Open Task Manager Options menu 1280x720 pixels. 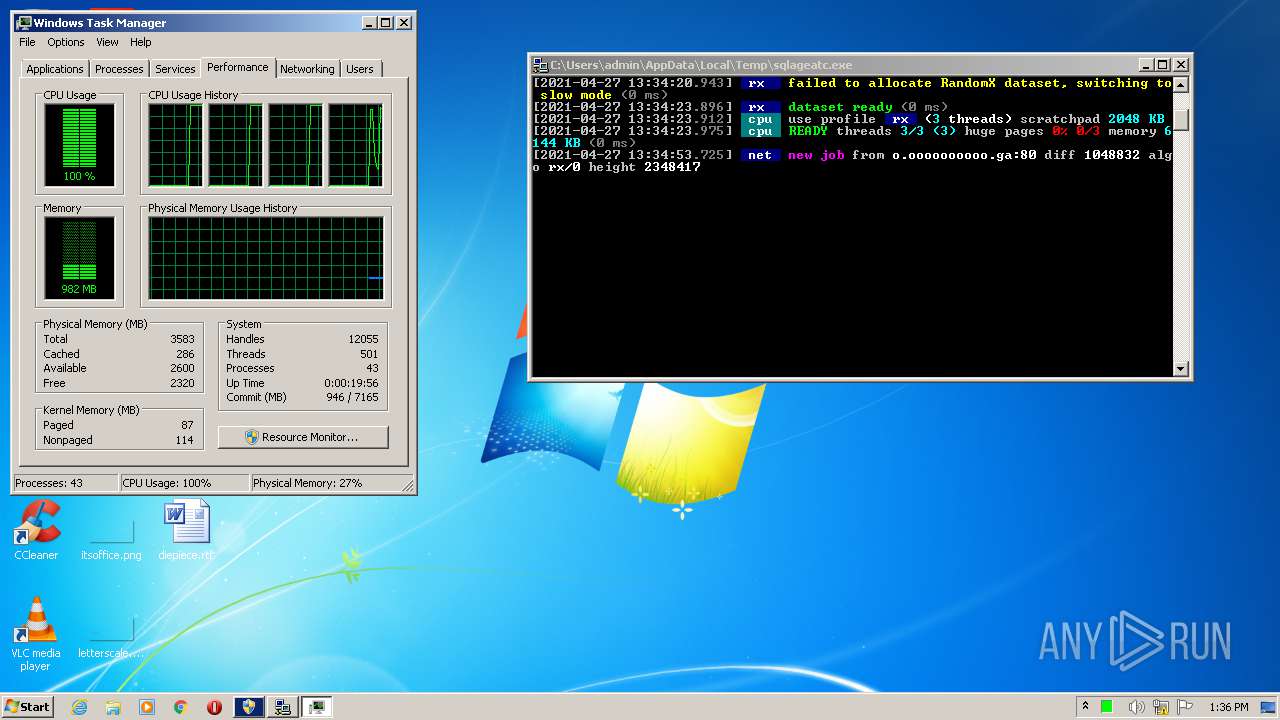tap(66, 42)
